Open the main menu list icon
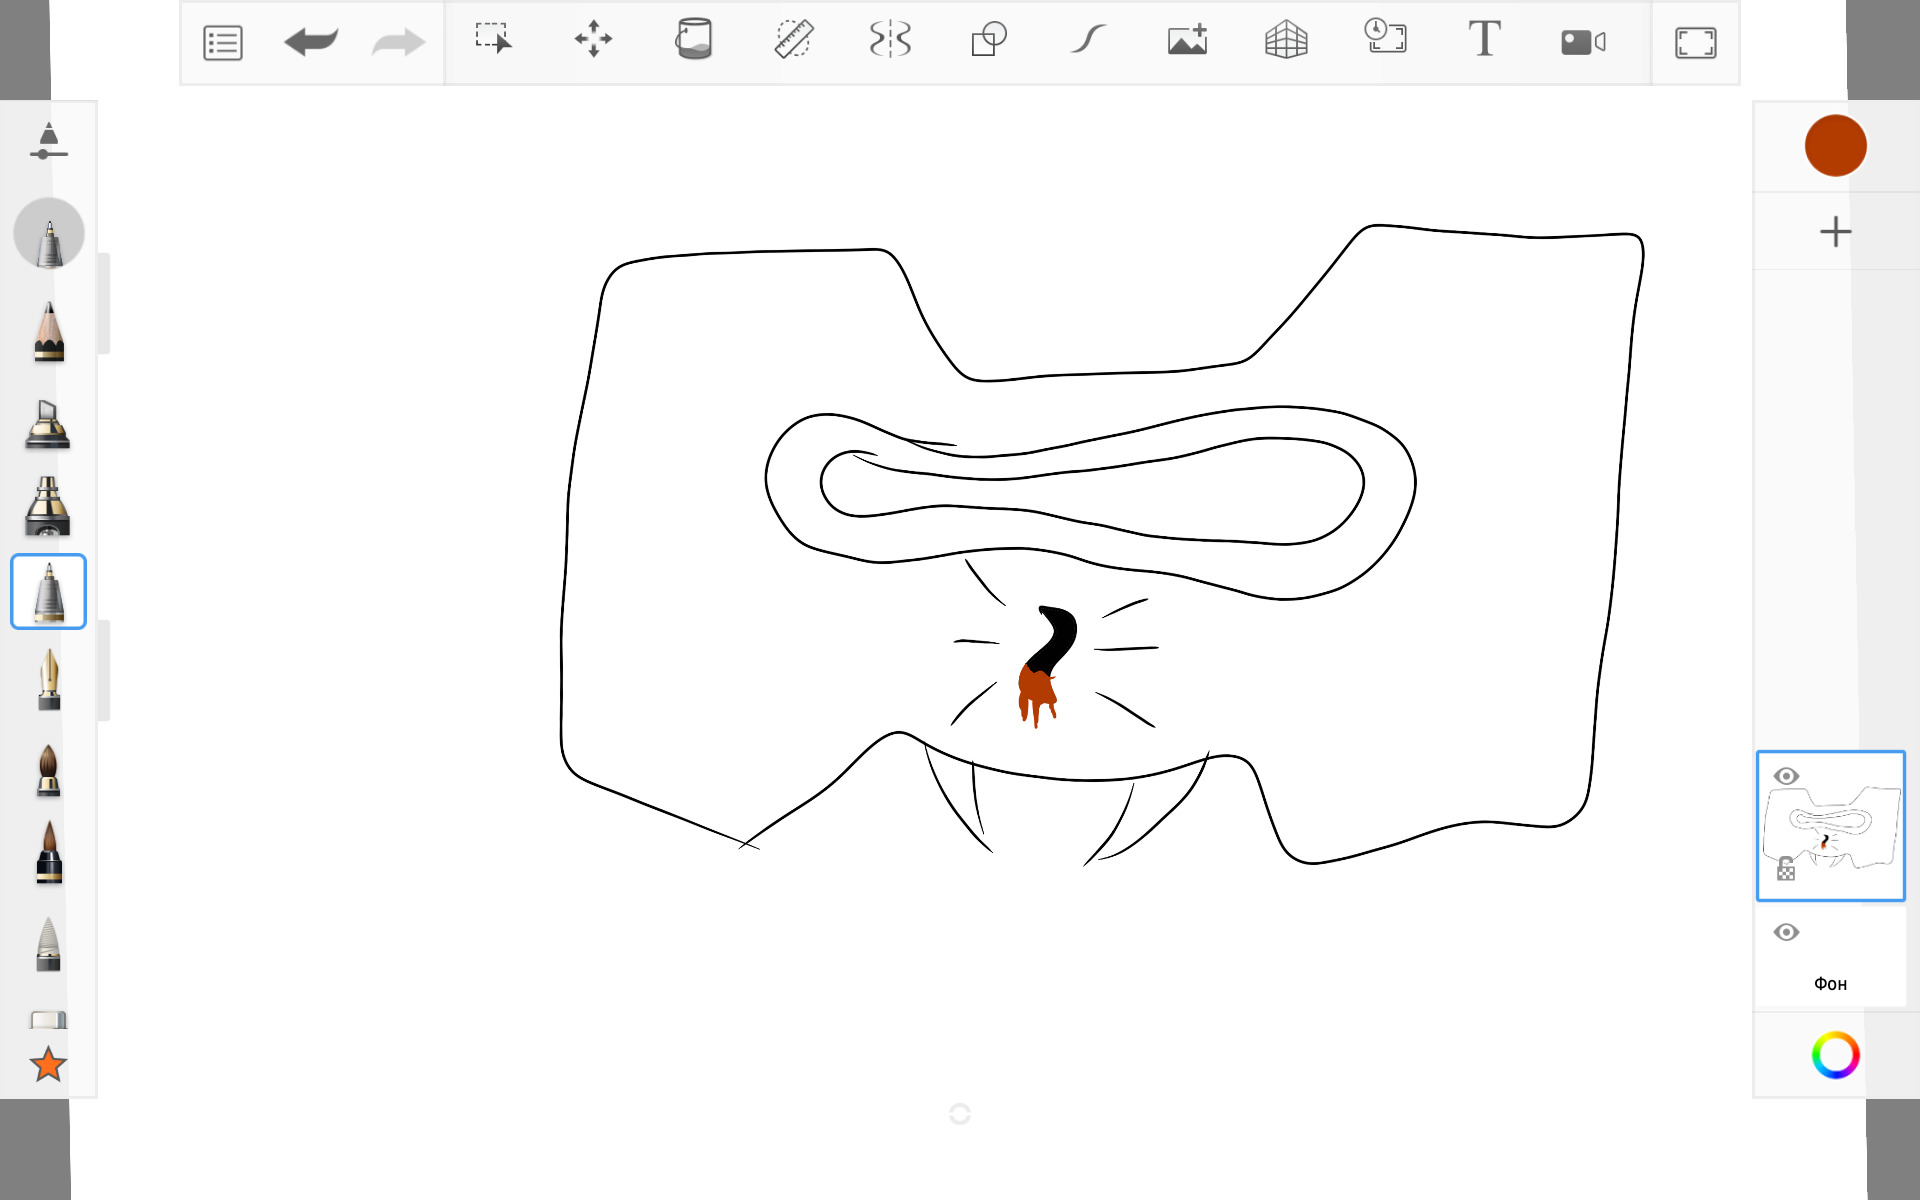Screen dimensions: 1920x1200 tap(222, 43)
